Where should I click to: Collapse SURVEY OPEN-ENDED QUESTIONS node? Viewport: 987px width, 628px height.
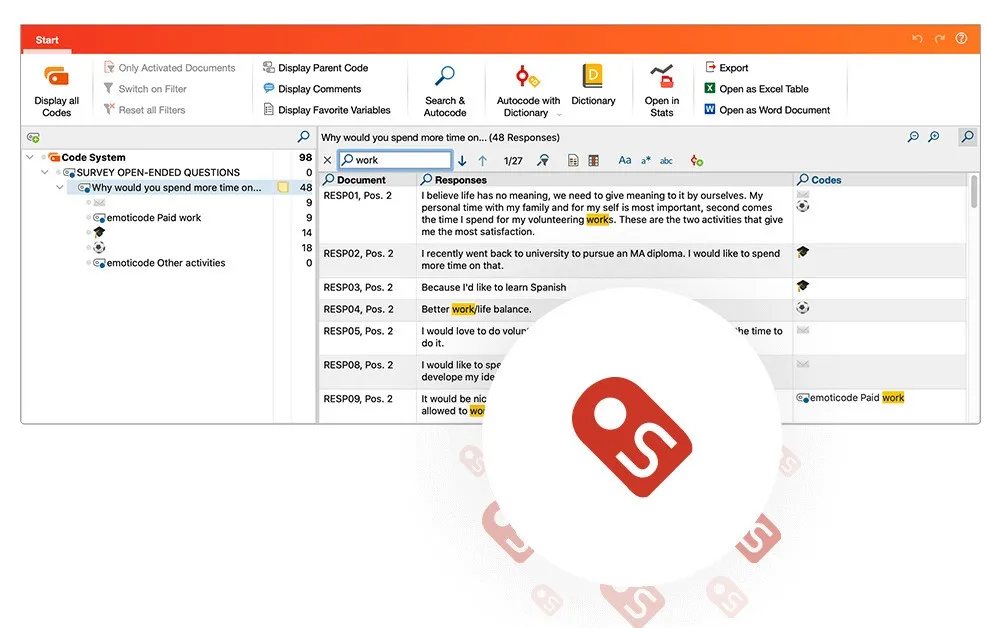point(45,172)
